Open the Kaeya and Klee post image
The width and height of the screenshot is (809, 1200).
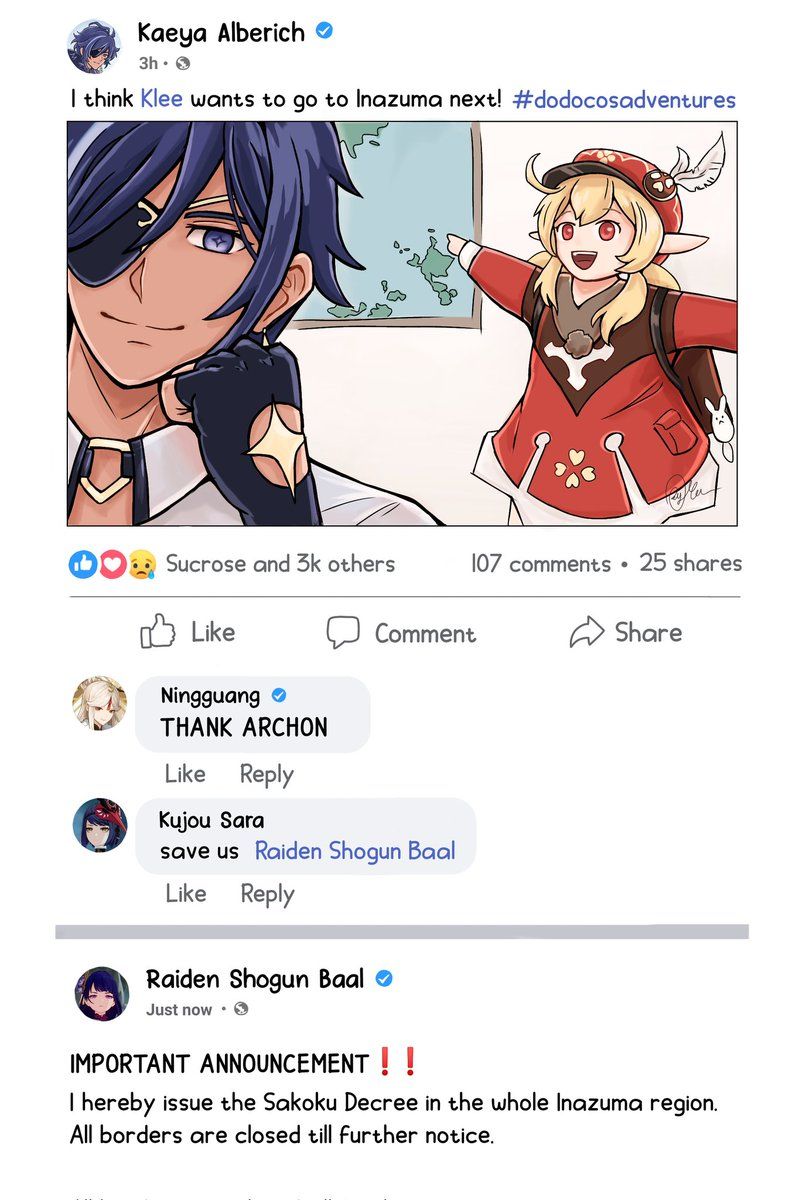(x=402, y=323)
